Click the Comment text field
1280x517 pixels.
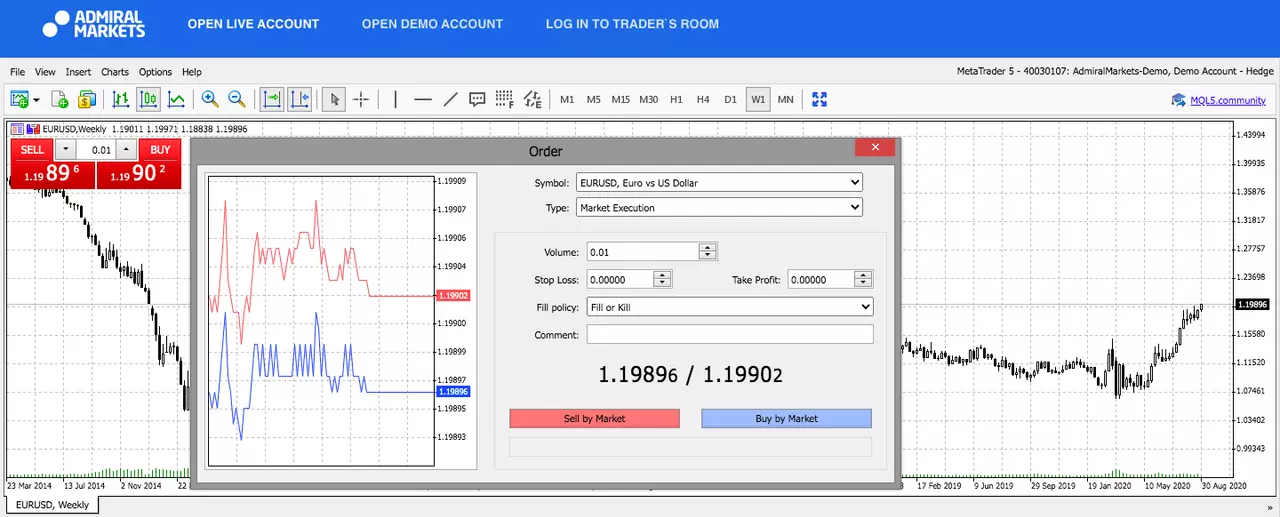[x=730, y=334]
